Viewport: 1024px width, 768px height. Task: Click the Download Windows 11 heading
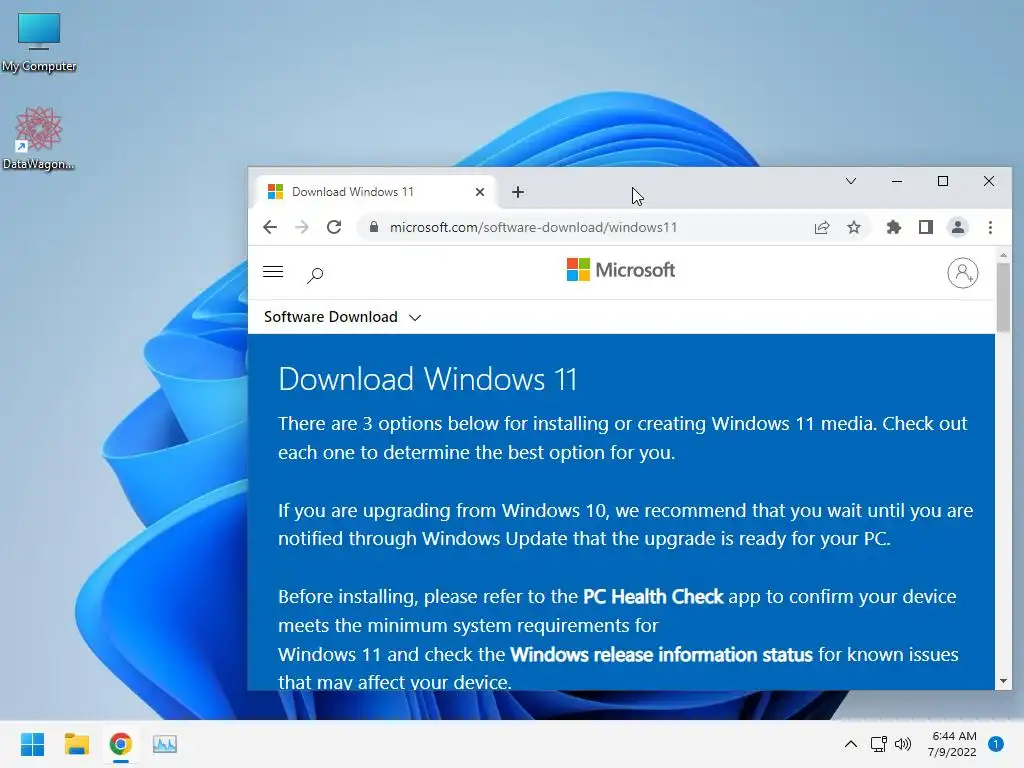[428, 379]
